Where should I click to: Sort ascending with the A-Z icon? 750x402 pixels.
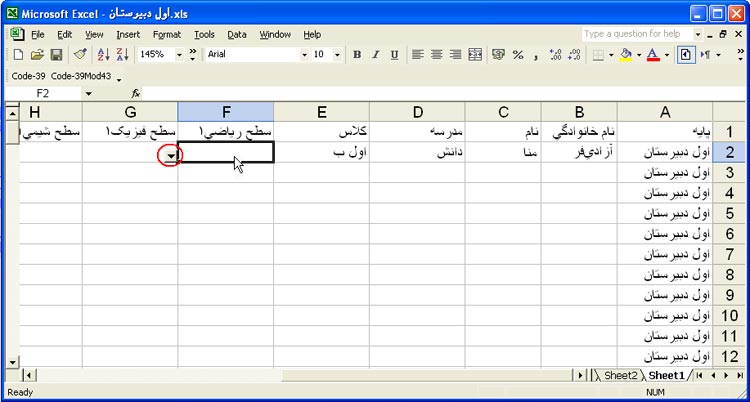point(103,54)
